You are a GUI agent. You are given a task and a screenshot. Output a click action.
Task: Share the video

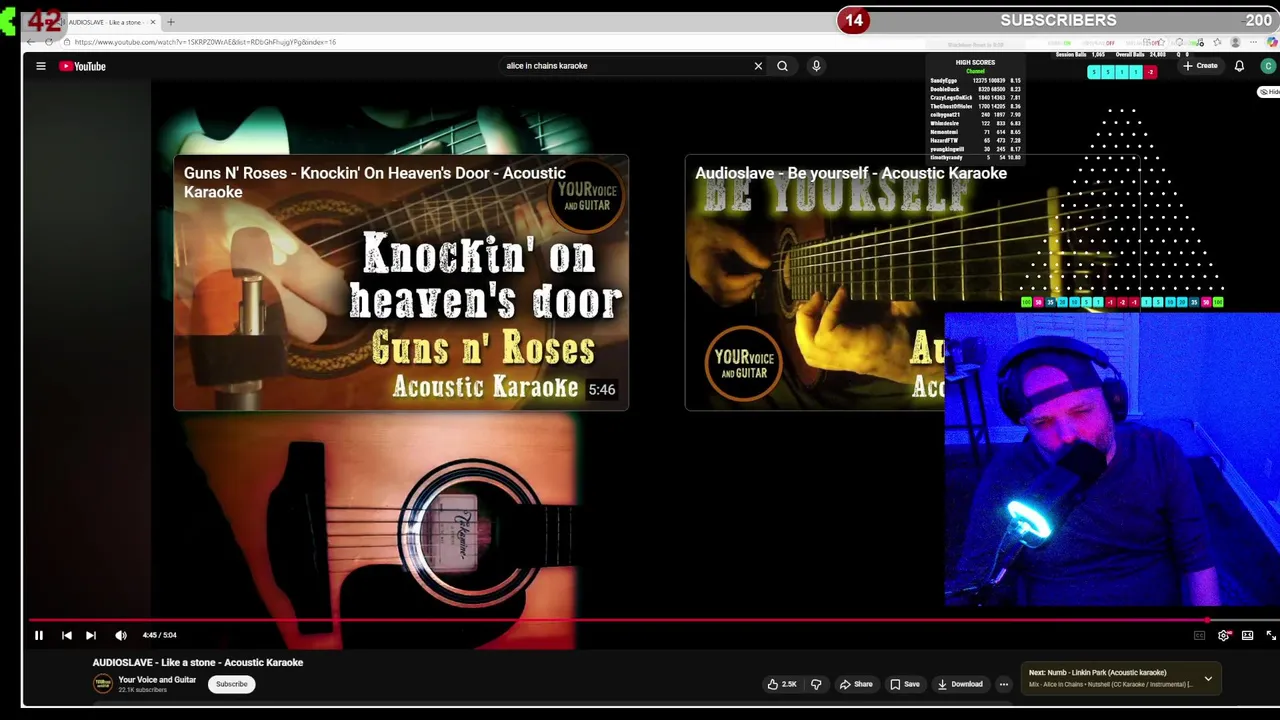pos(856,684)
